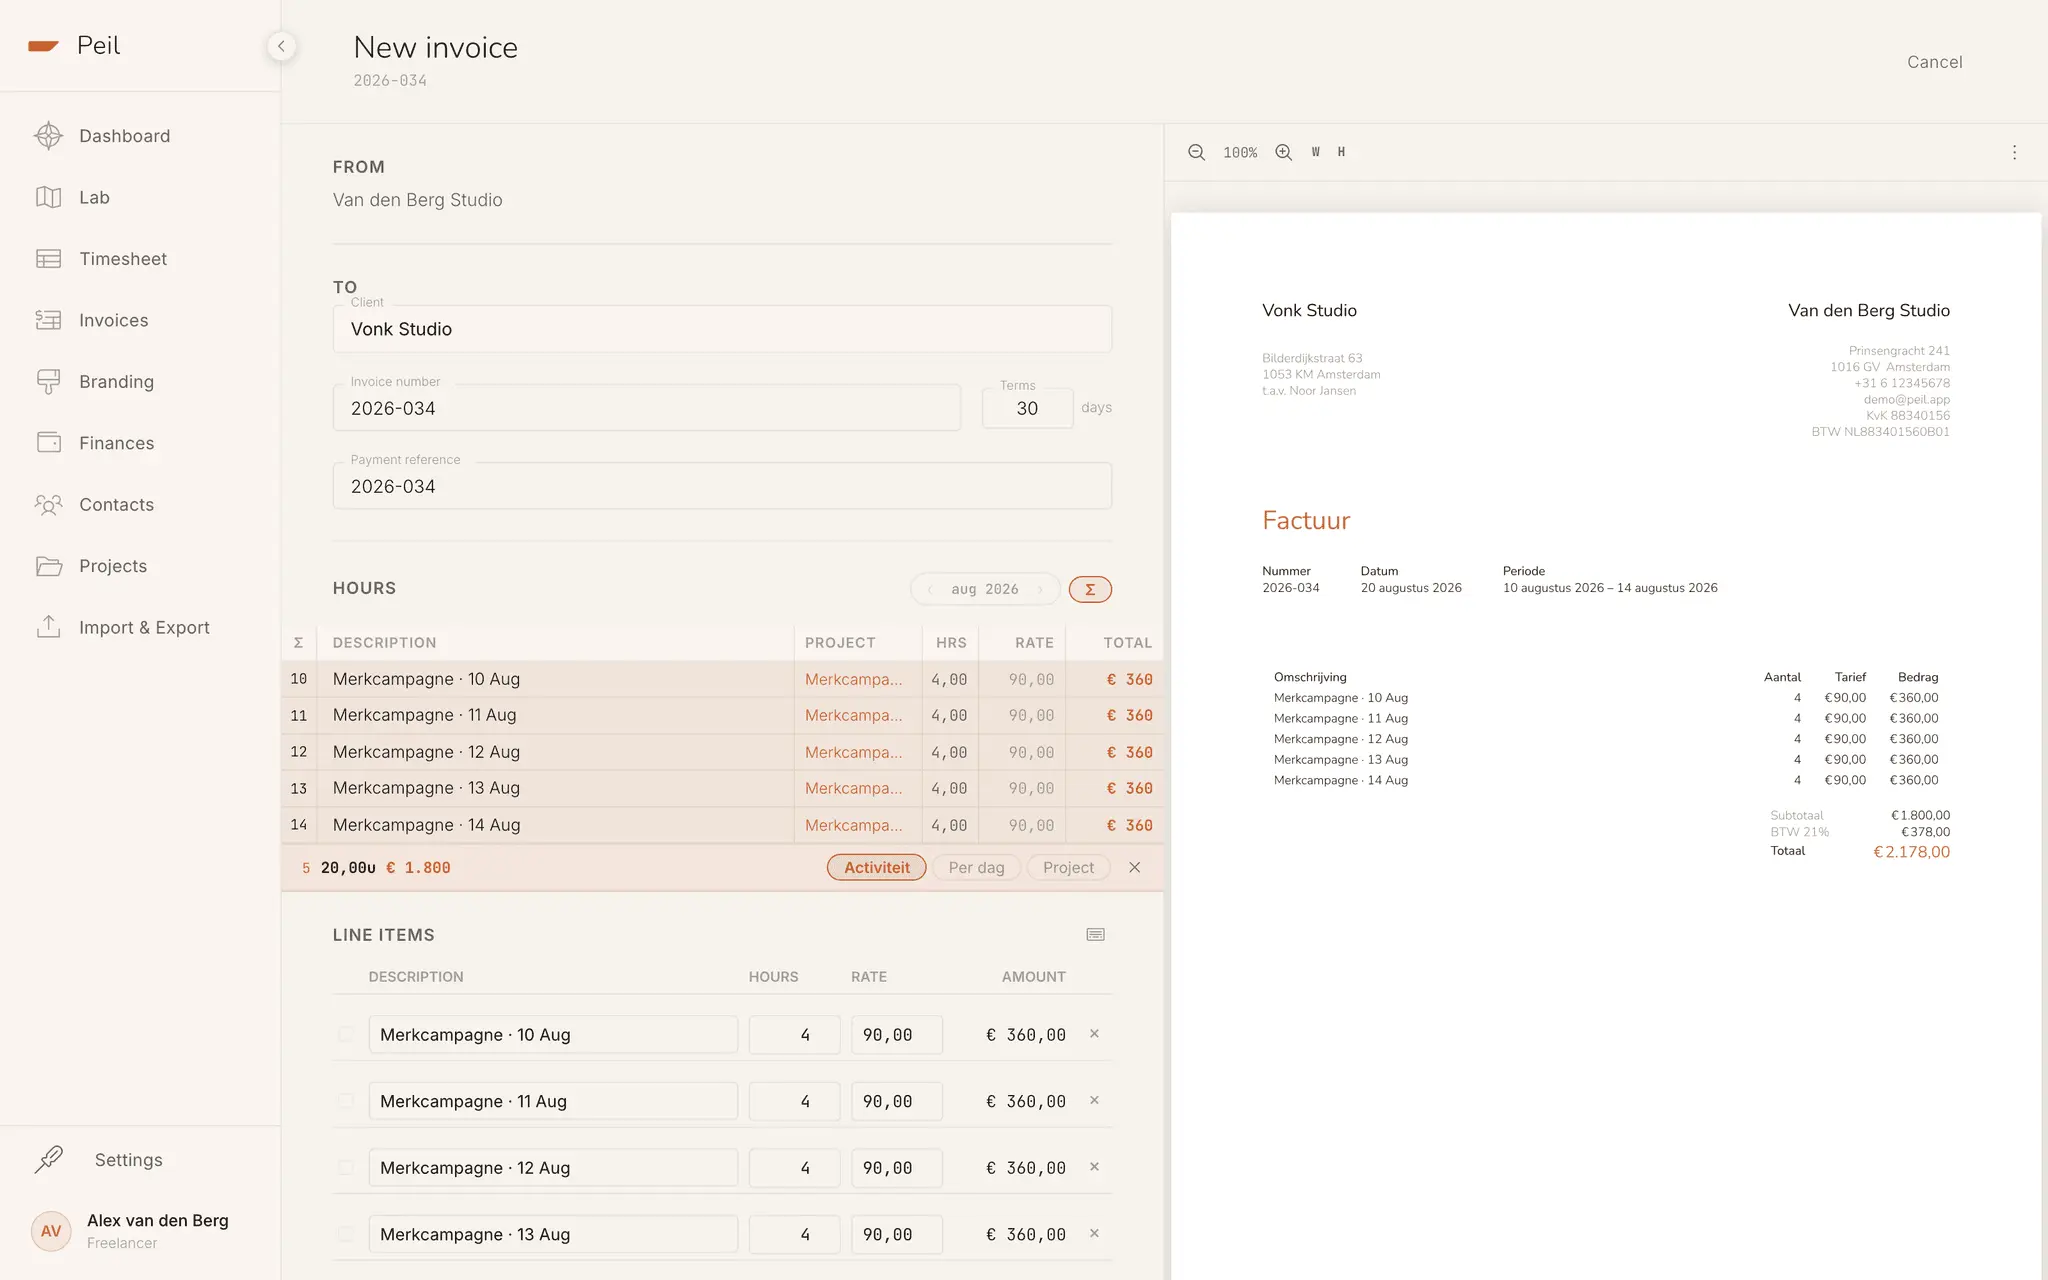Click the TOTAL column header in the hours table
The width and height of the screenshot is (2048, 1280).
point(1127,643)
